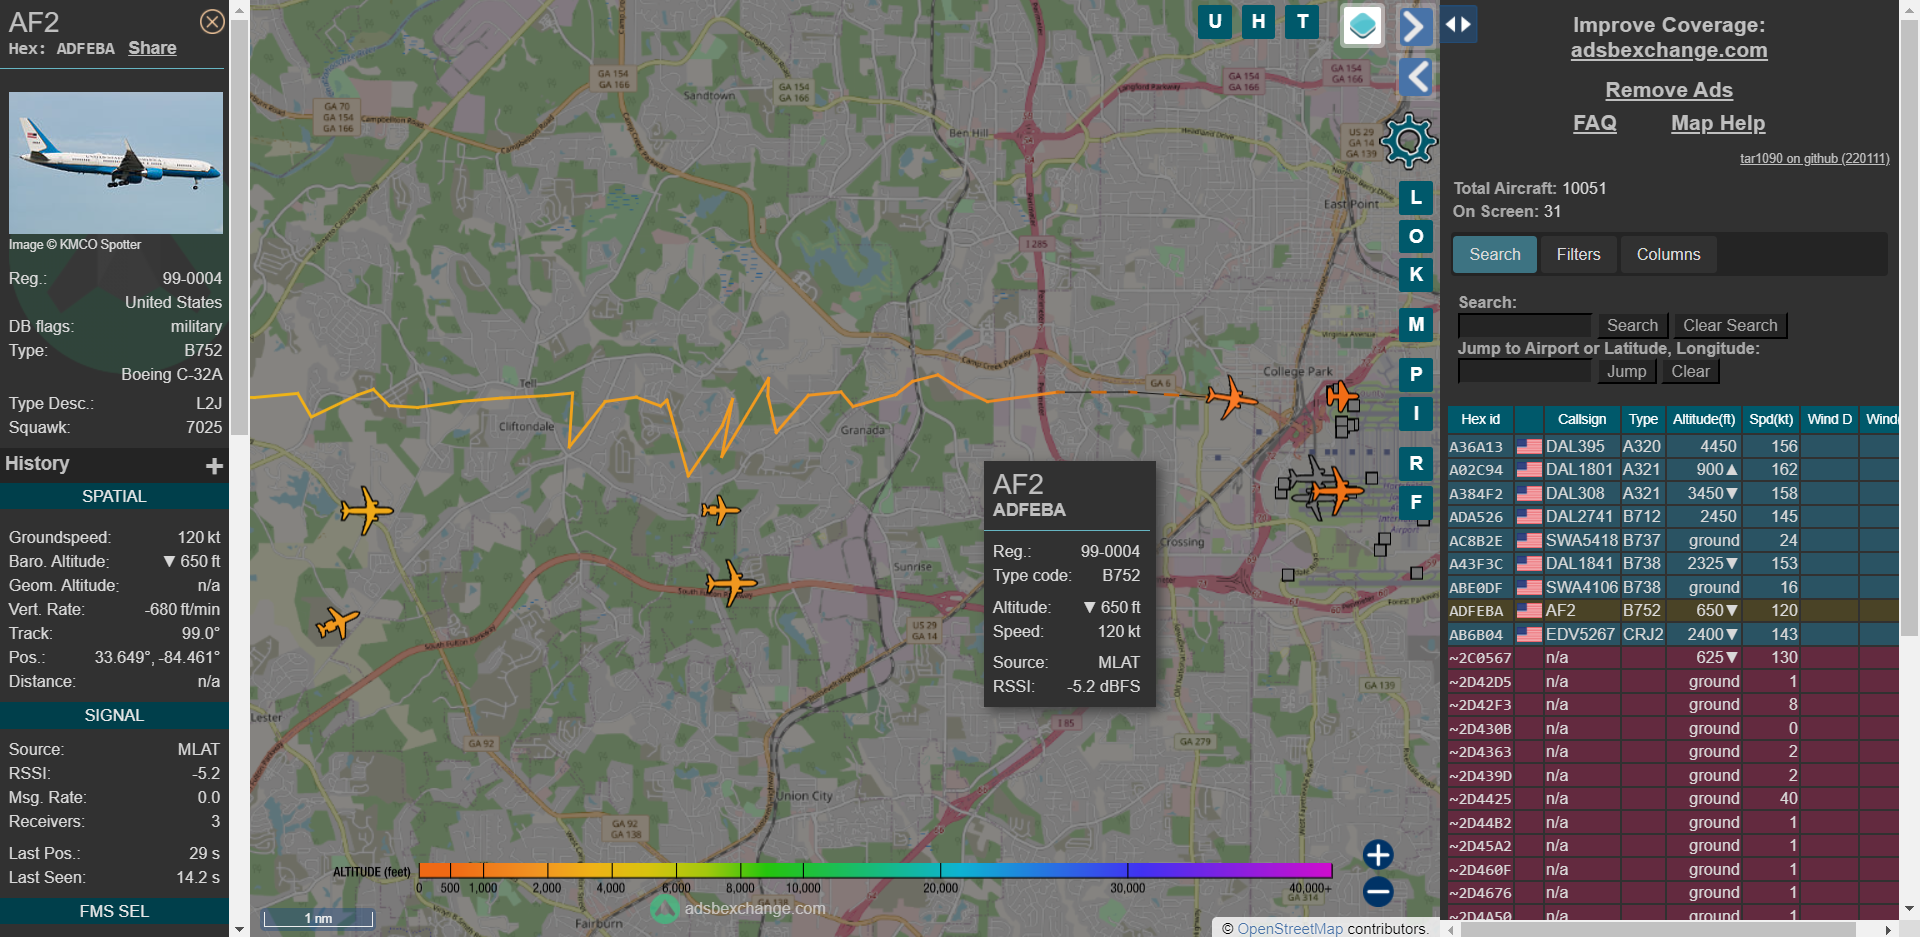Sort table by Hex id column
1920x937 pixels.
pyautogui.click(x=1480, y=419)
